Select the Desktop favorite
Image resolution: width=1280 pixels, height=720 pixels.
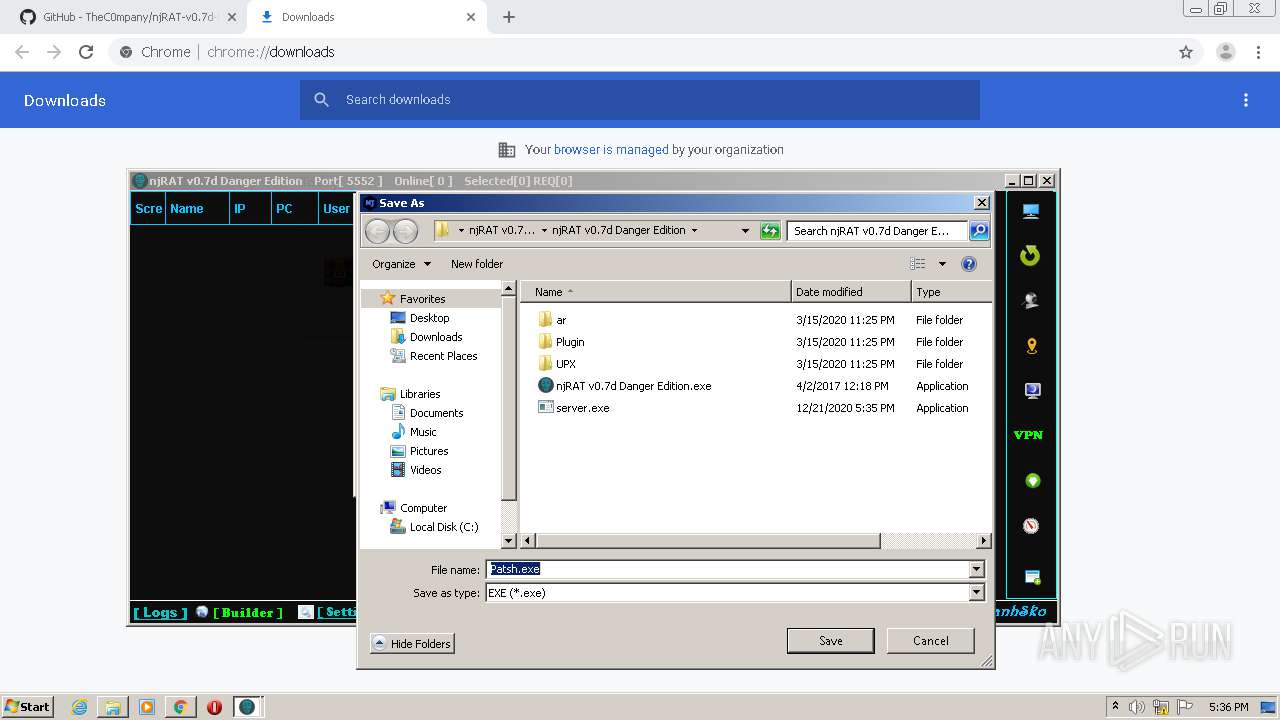coord(429,318)
